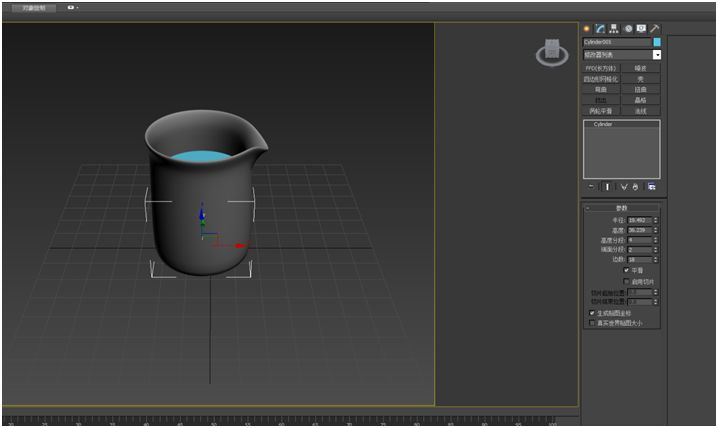
Task: Click the 半径 (Radius) value field
Action: click(639, 220)
